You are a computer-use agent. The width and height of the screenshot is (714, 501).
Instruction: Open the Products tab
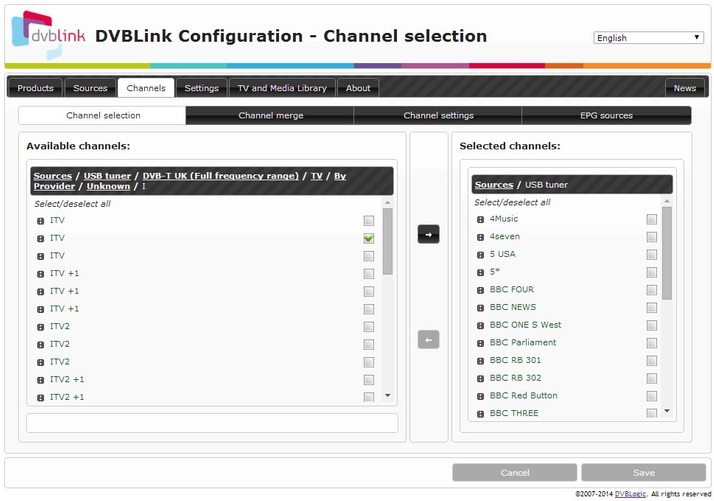pyautogui.click(x=36, y=88)
